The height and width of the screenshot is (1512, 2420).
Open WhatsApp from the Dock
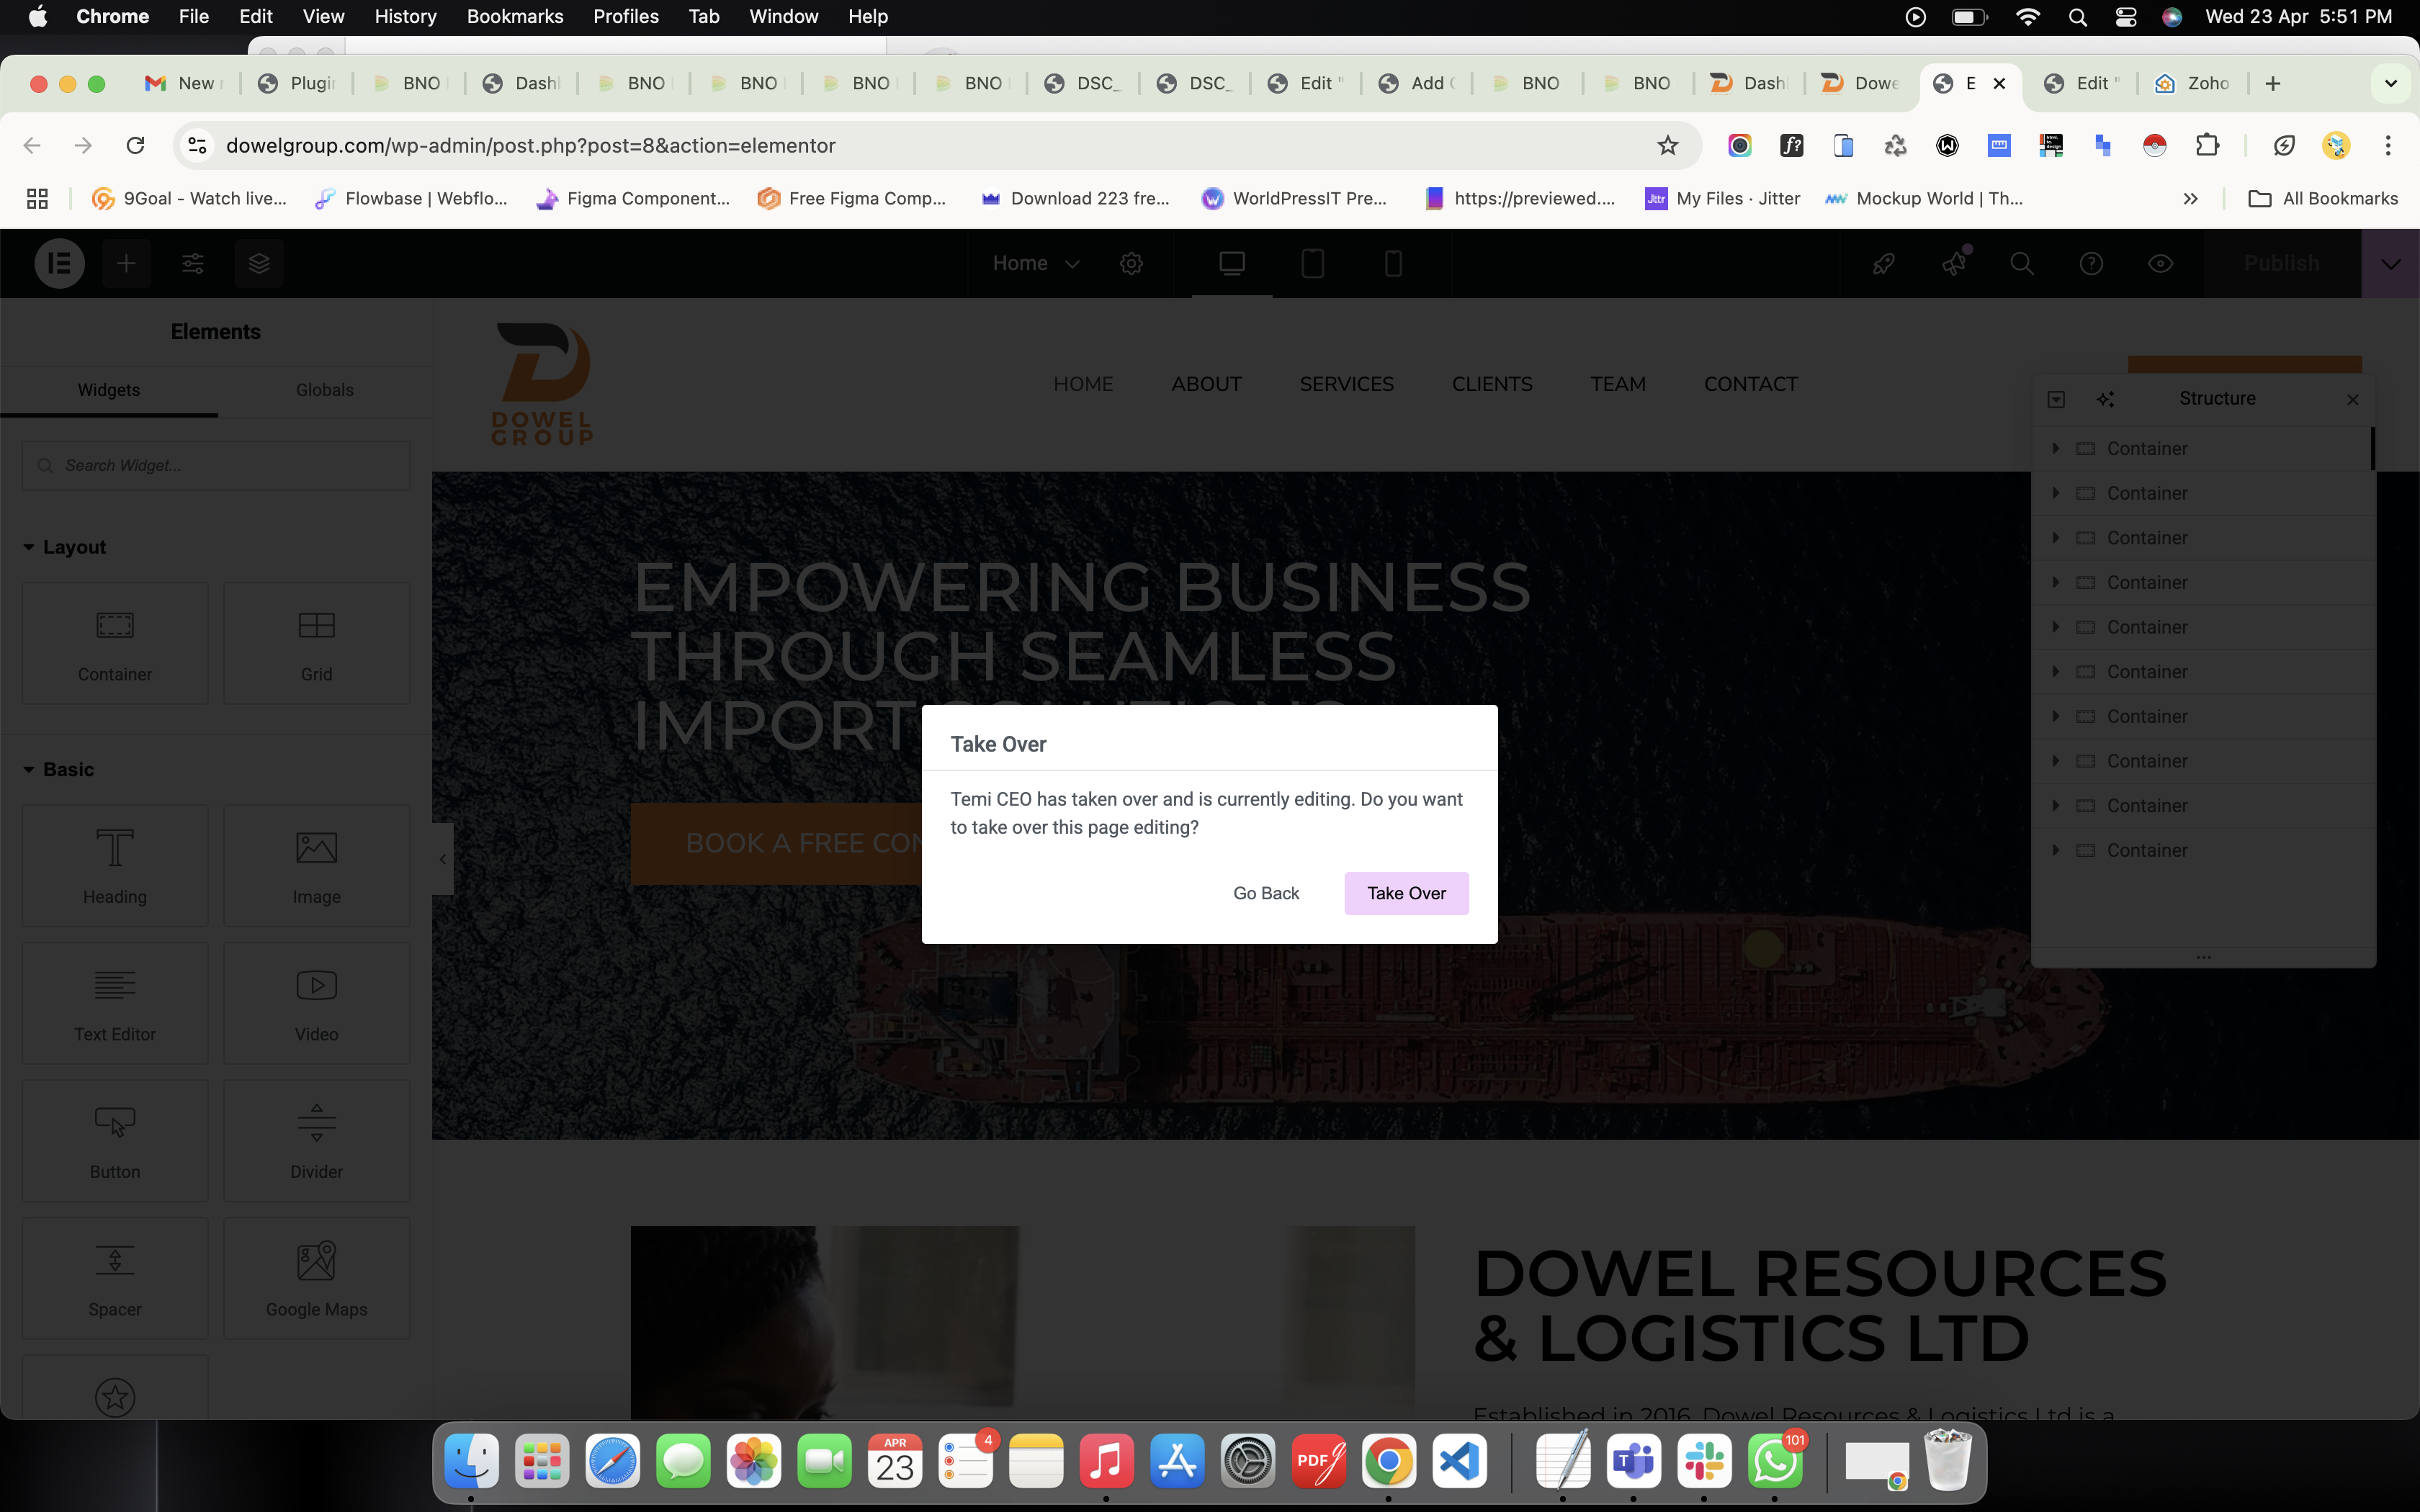[1775, 1462]
